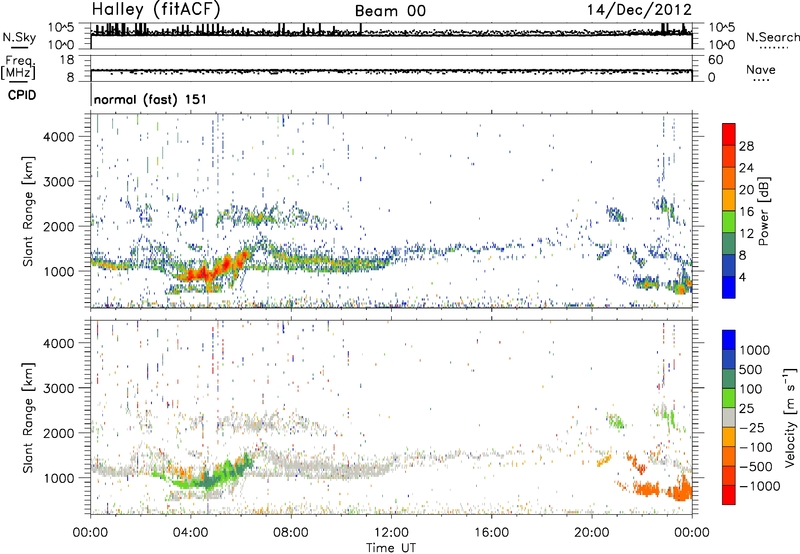Click the '04:00' time tick label
This screenshot has width=800, height=554.
(191, 533)
